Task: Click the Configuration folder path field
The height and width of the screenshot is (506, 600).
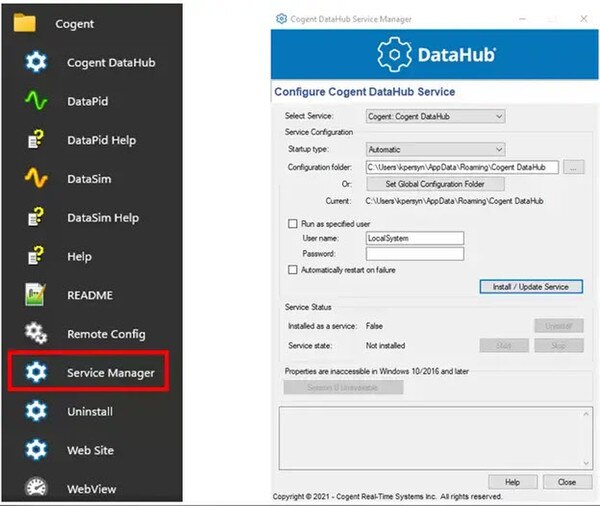Action: tap(462, 167)
